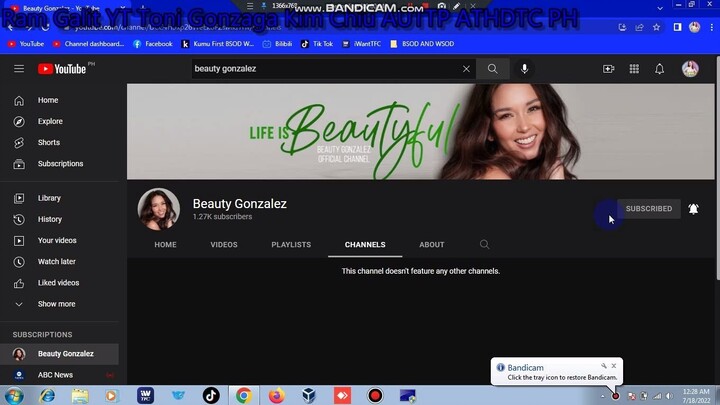Start voice search with microphone icon
Screen dimensions: 720x405
coord(524,69)
